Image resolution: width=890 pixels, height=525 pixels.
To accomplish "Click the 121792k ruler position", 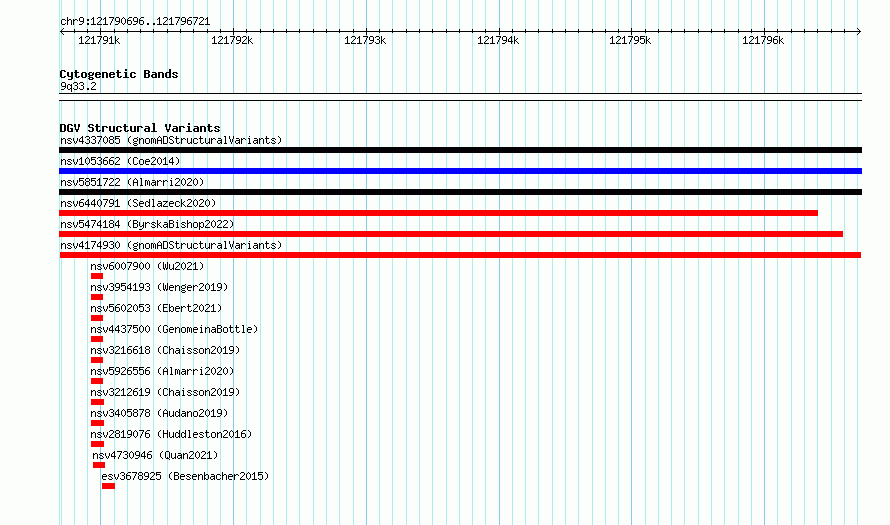I will 232,40.
